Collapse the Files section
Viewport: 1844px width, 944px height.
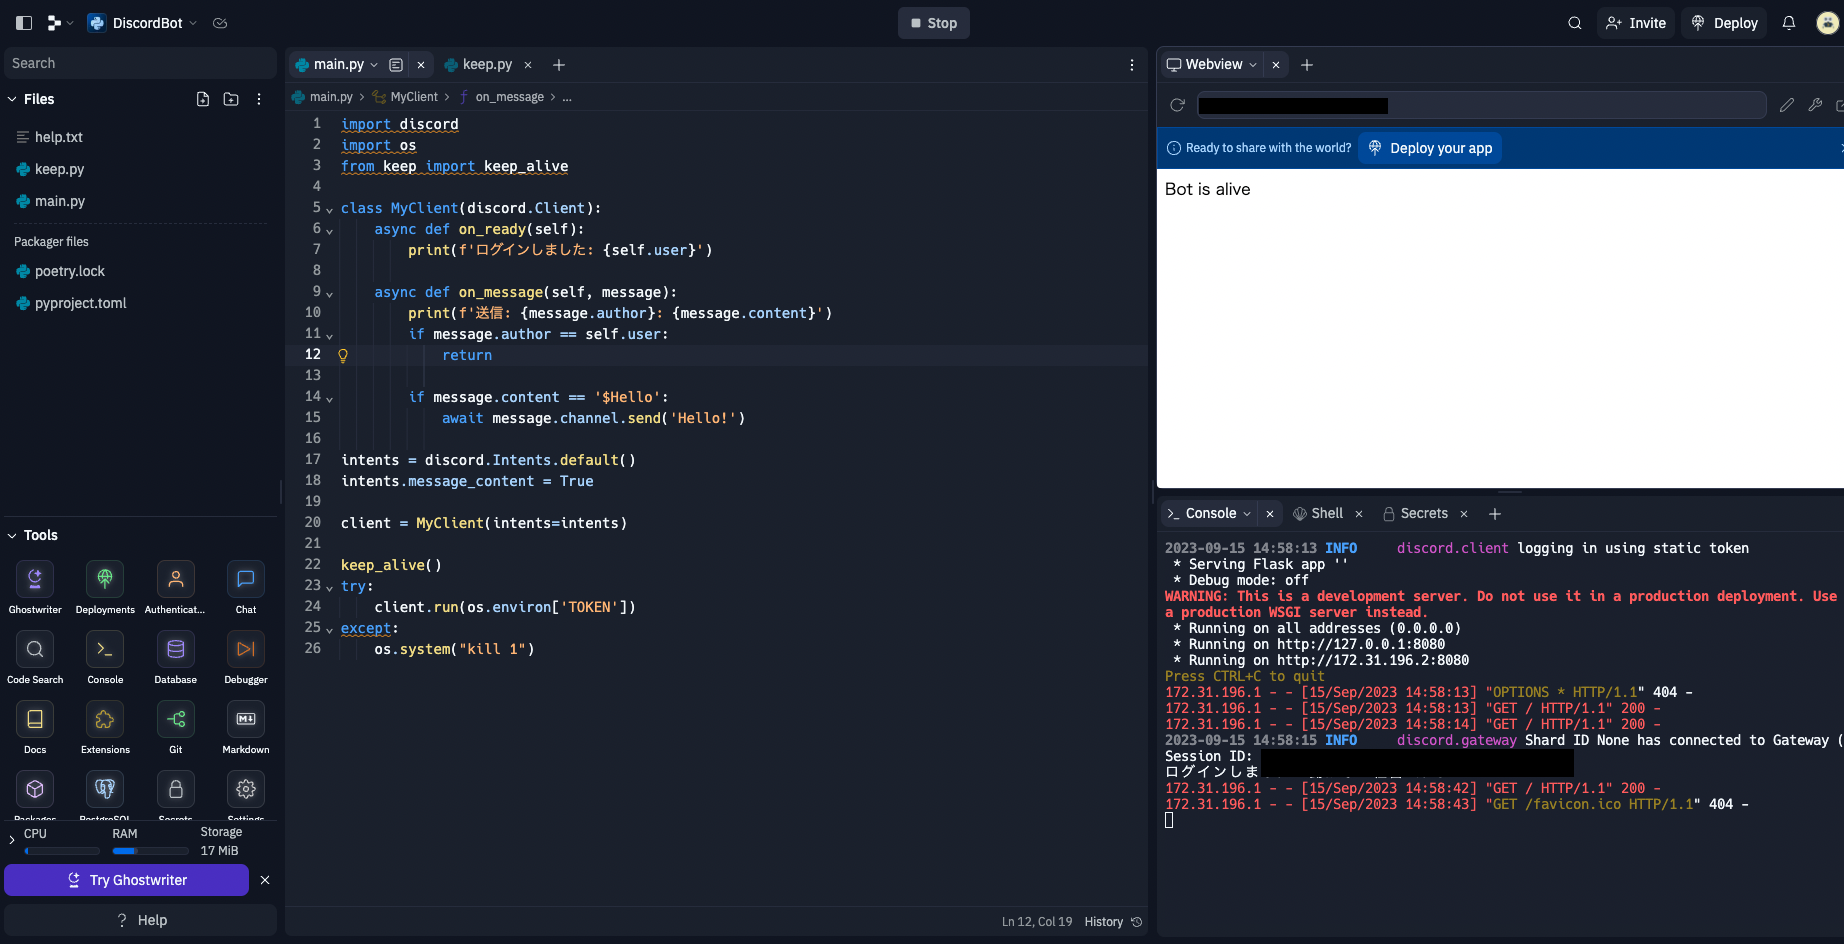click(x=14, y=99)
